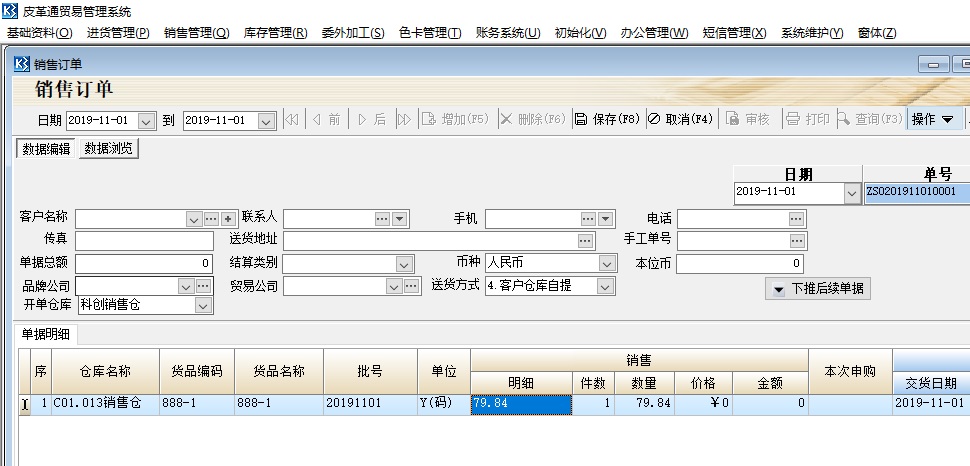The width and height of the screenshot is (970, 466).
Task: Expand the 币种 人民币 dropdown
Action: tap(607, 264)
